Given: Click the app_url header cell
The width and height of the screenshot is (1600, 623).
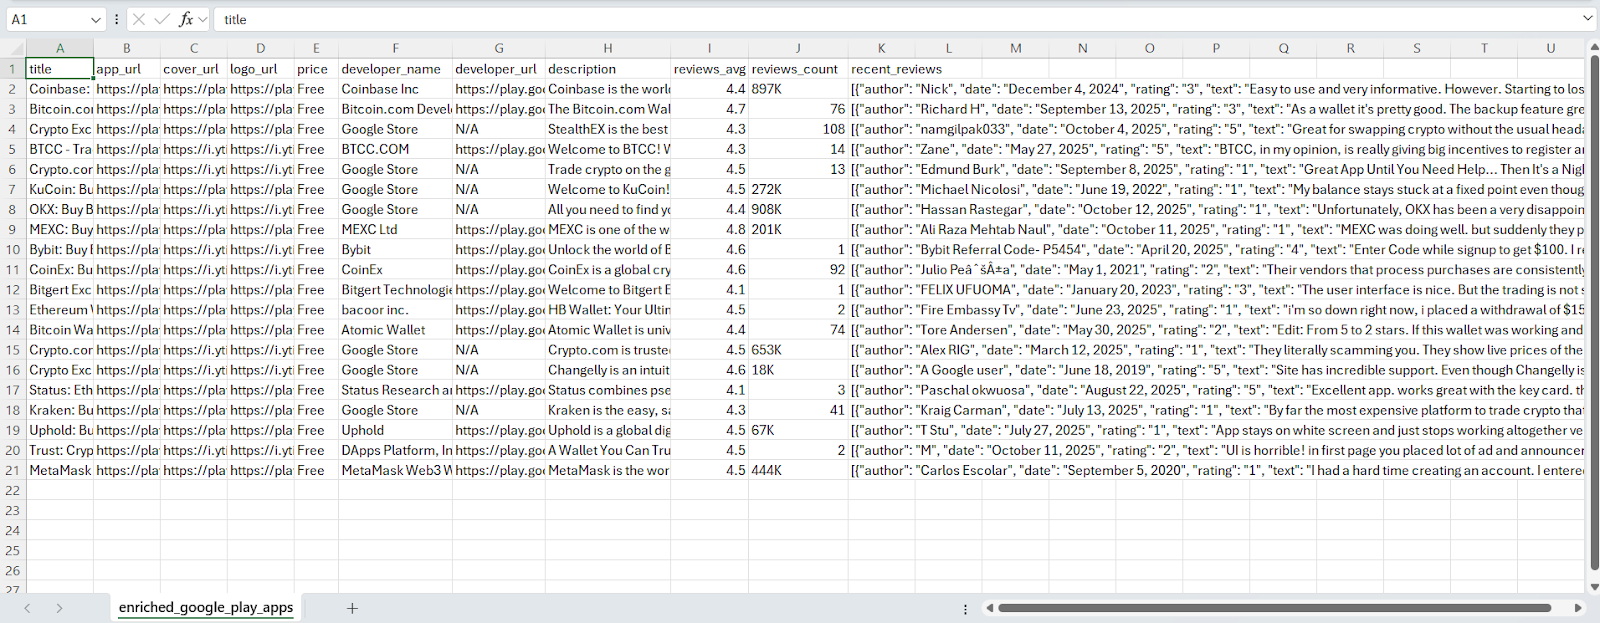Looking at the screenshot, I should [x=127, y=69].
